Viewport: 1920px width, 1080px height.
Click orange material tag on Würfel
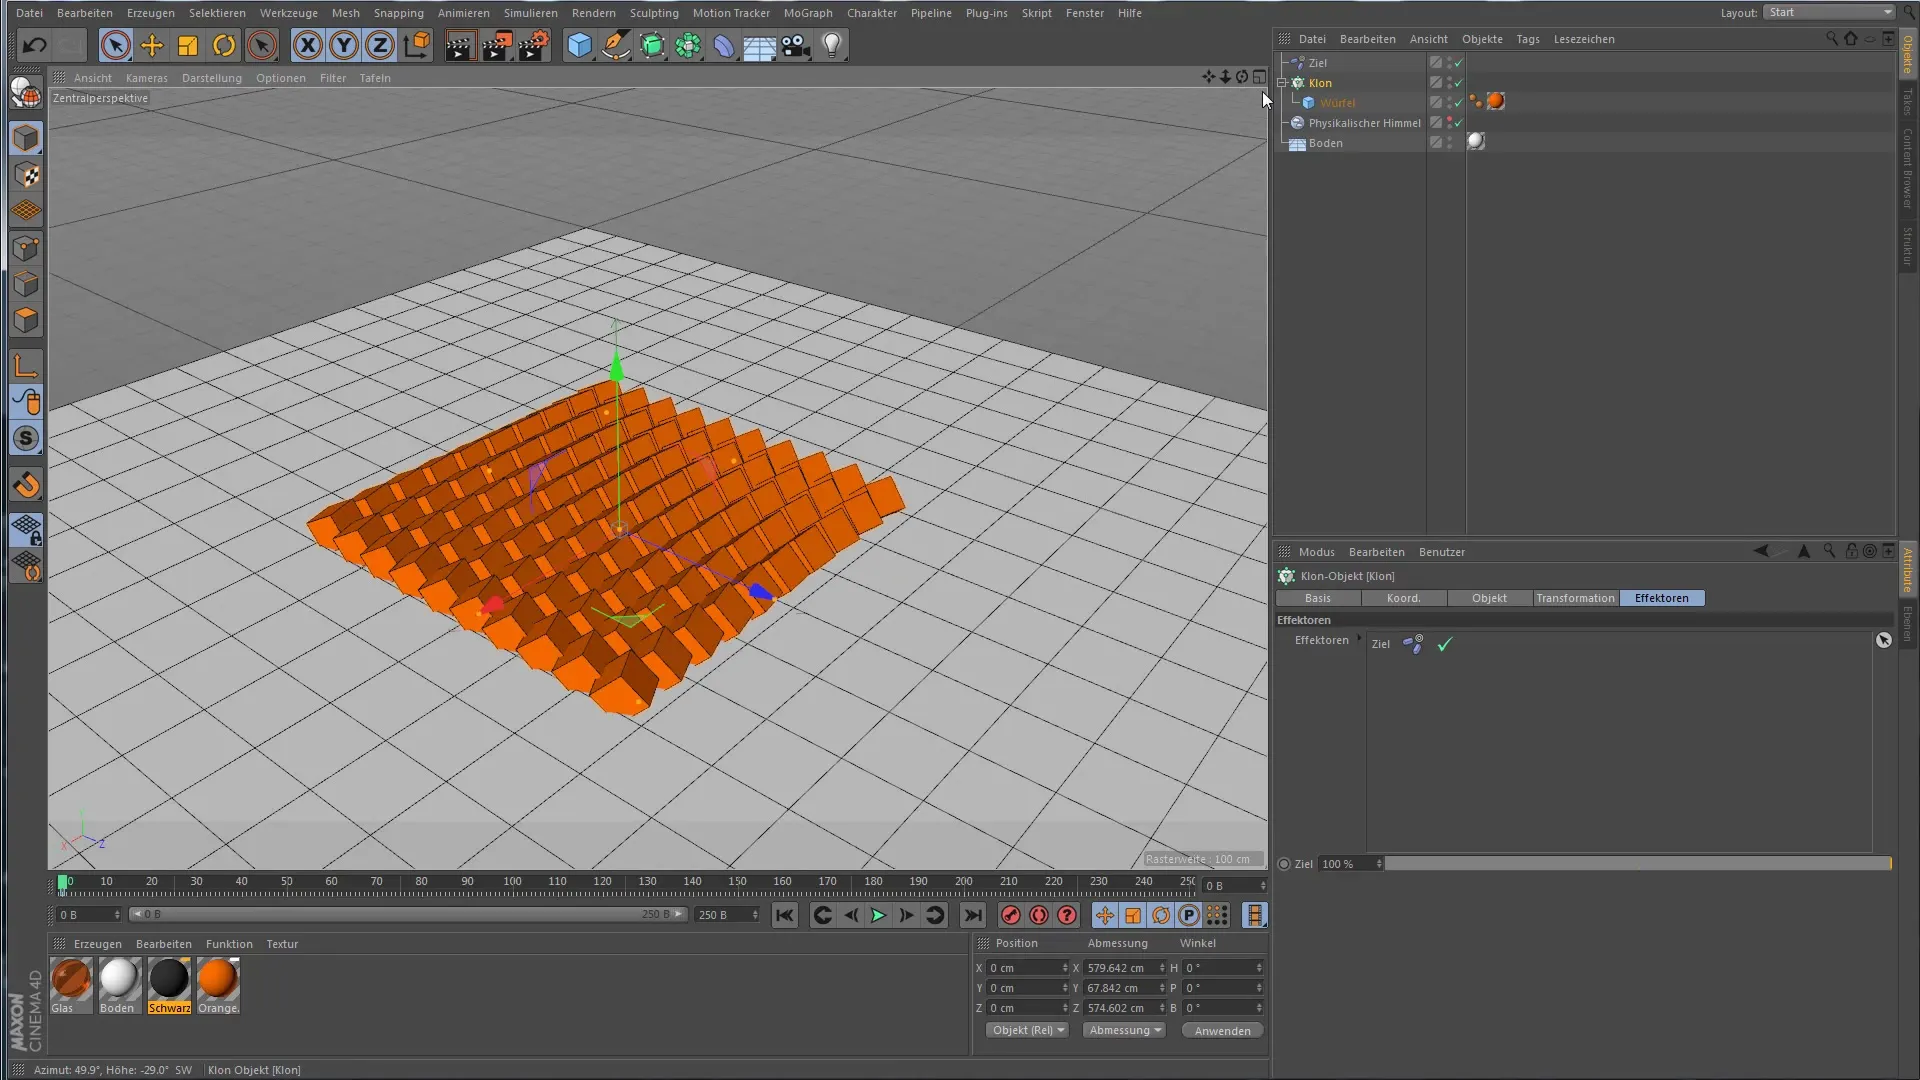1496,101
